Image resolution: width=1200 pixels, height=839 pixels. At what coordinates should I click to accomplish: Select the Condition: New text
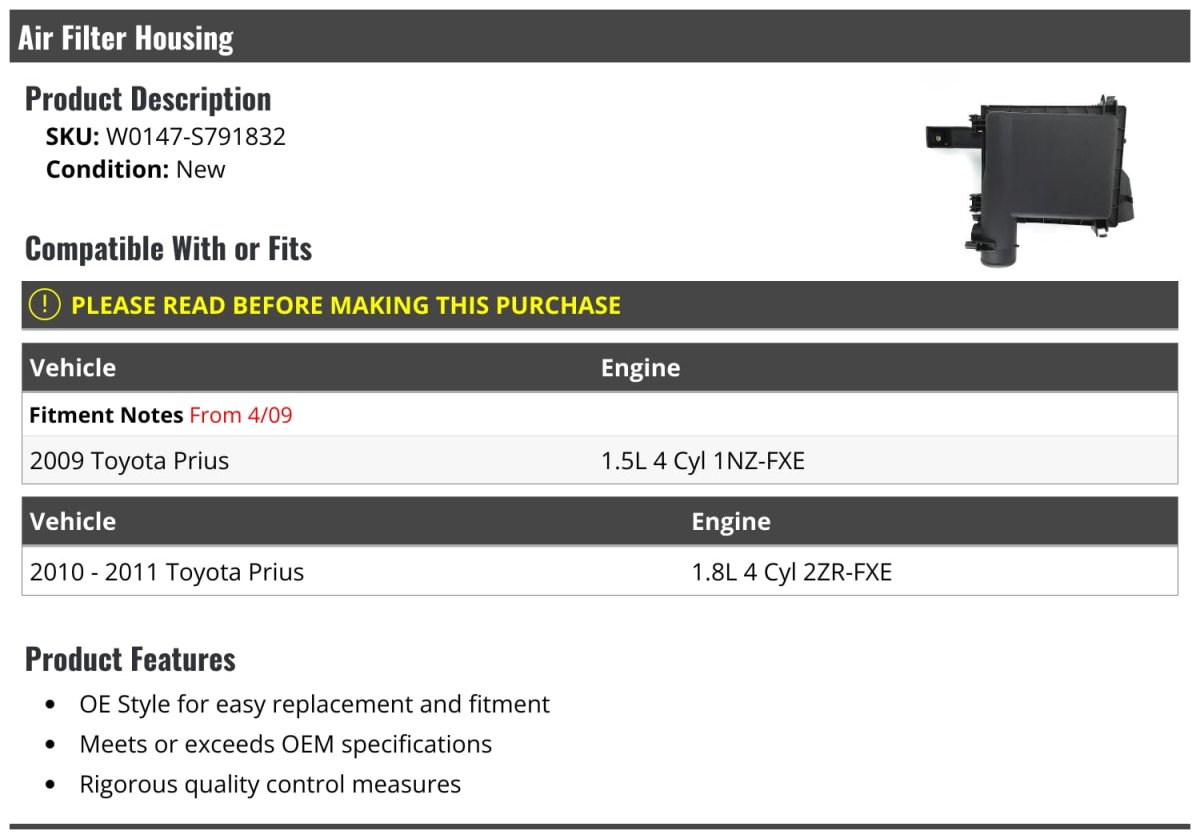tap(136, 169)
